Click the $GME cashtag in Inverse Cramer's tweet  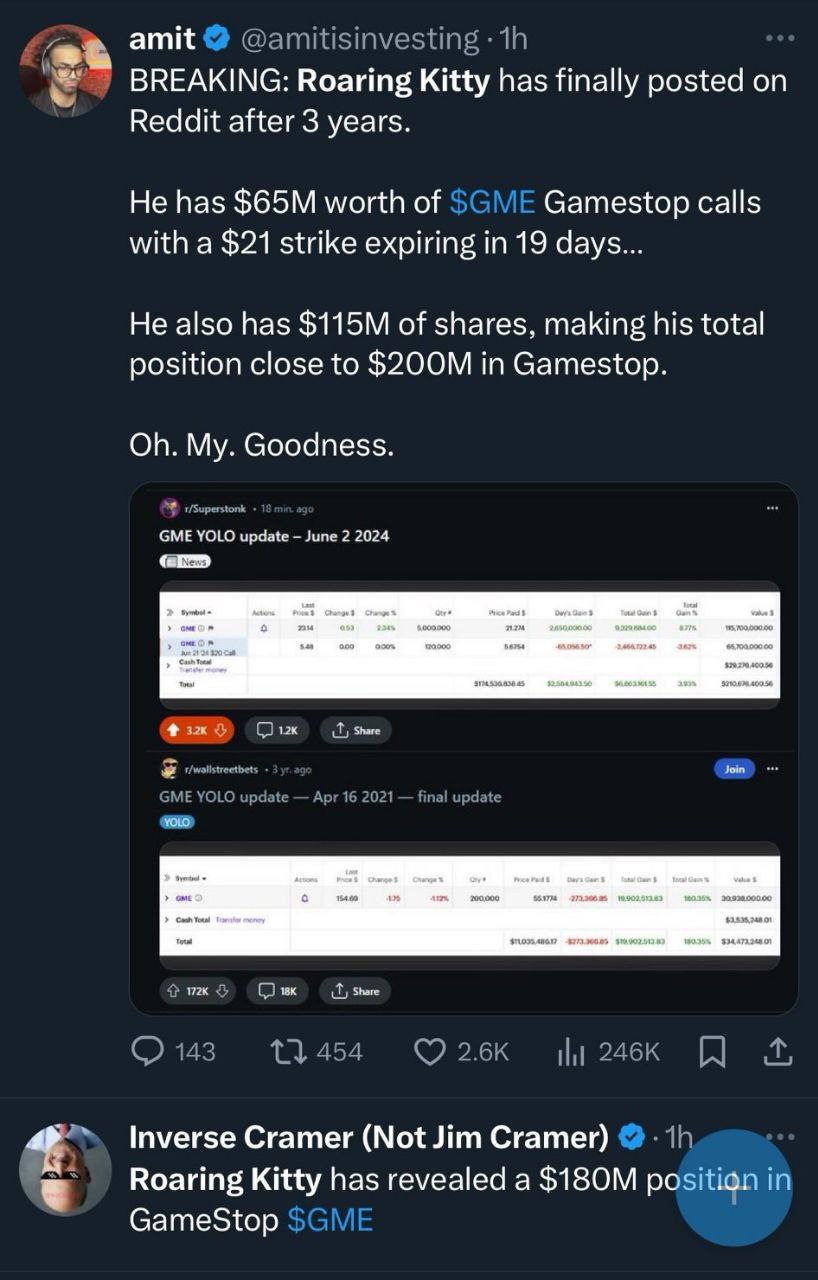click(x=329, y=1220)
